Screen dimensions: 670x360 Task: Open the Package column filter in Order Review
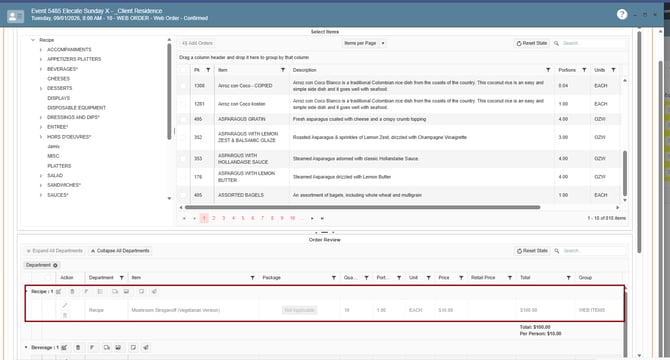click(x=334, y=278)
